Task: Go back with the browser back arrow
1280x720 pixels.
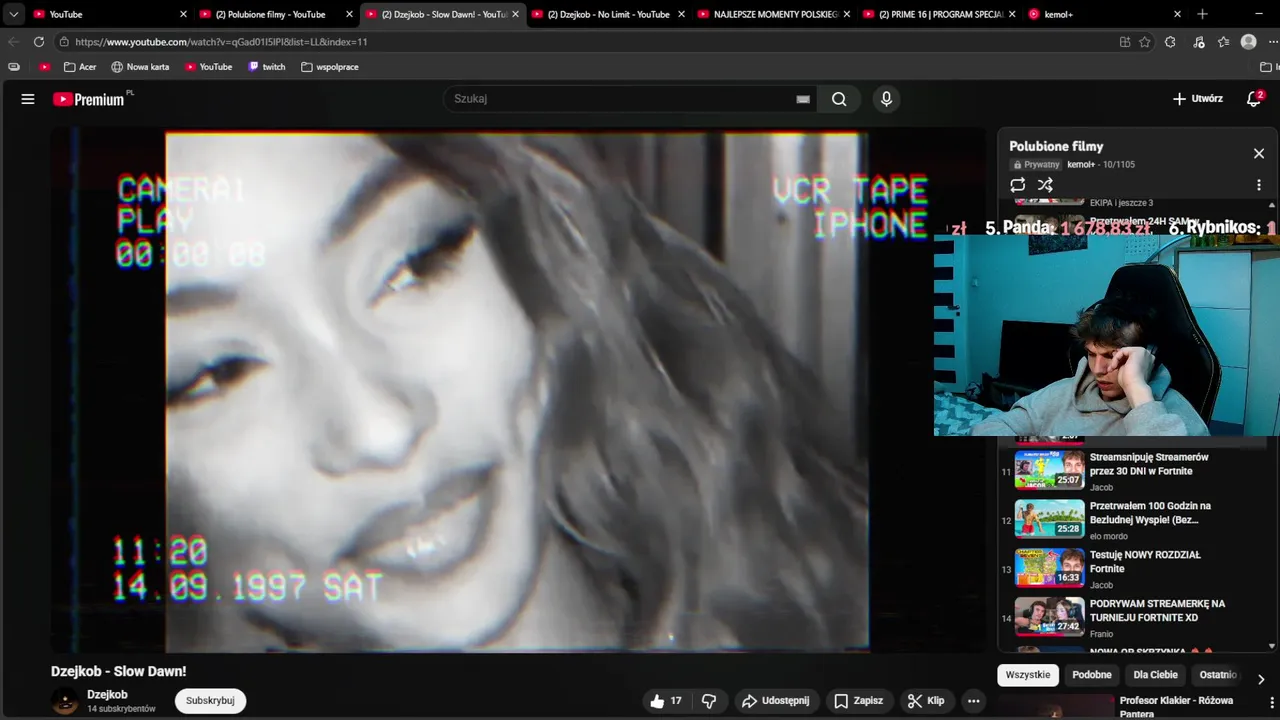Action: coord(13,42)
